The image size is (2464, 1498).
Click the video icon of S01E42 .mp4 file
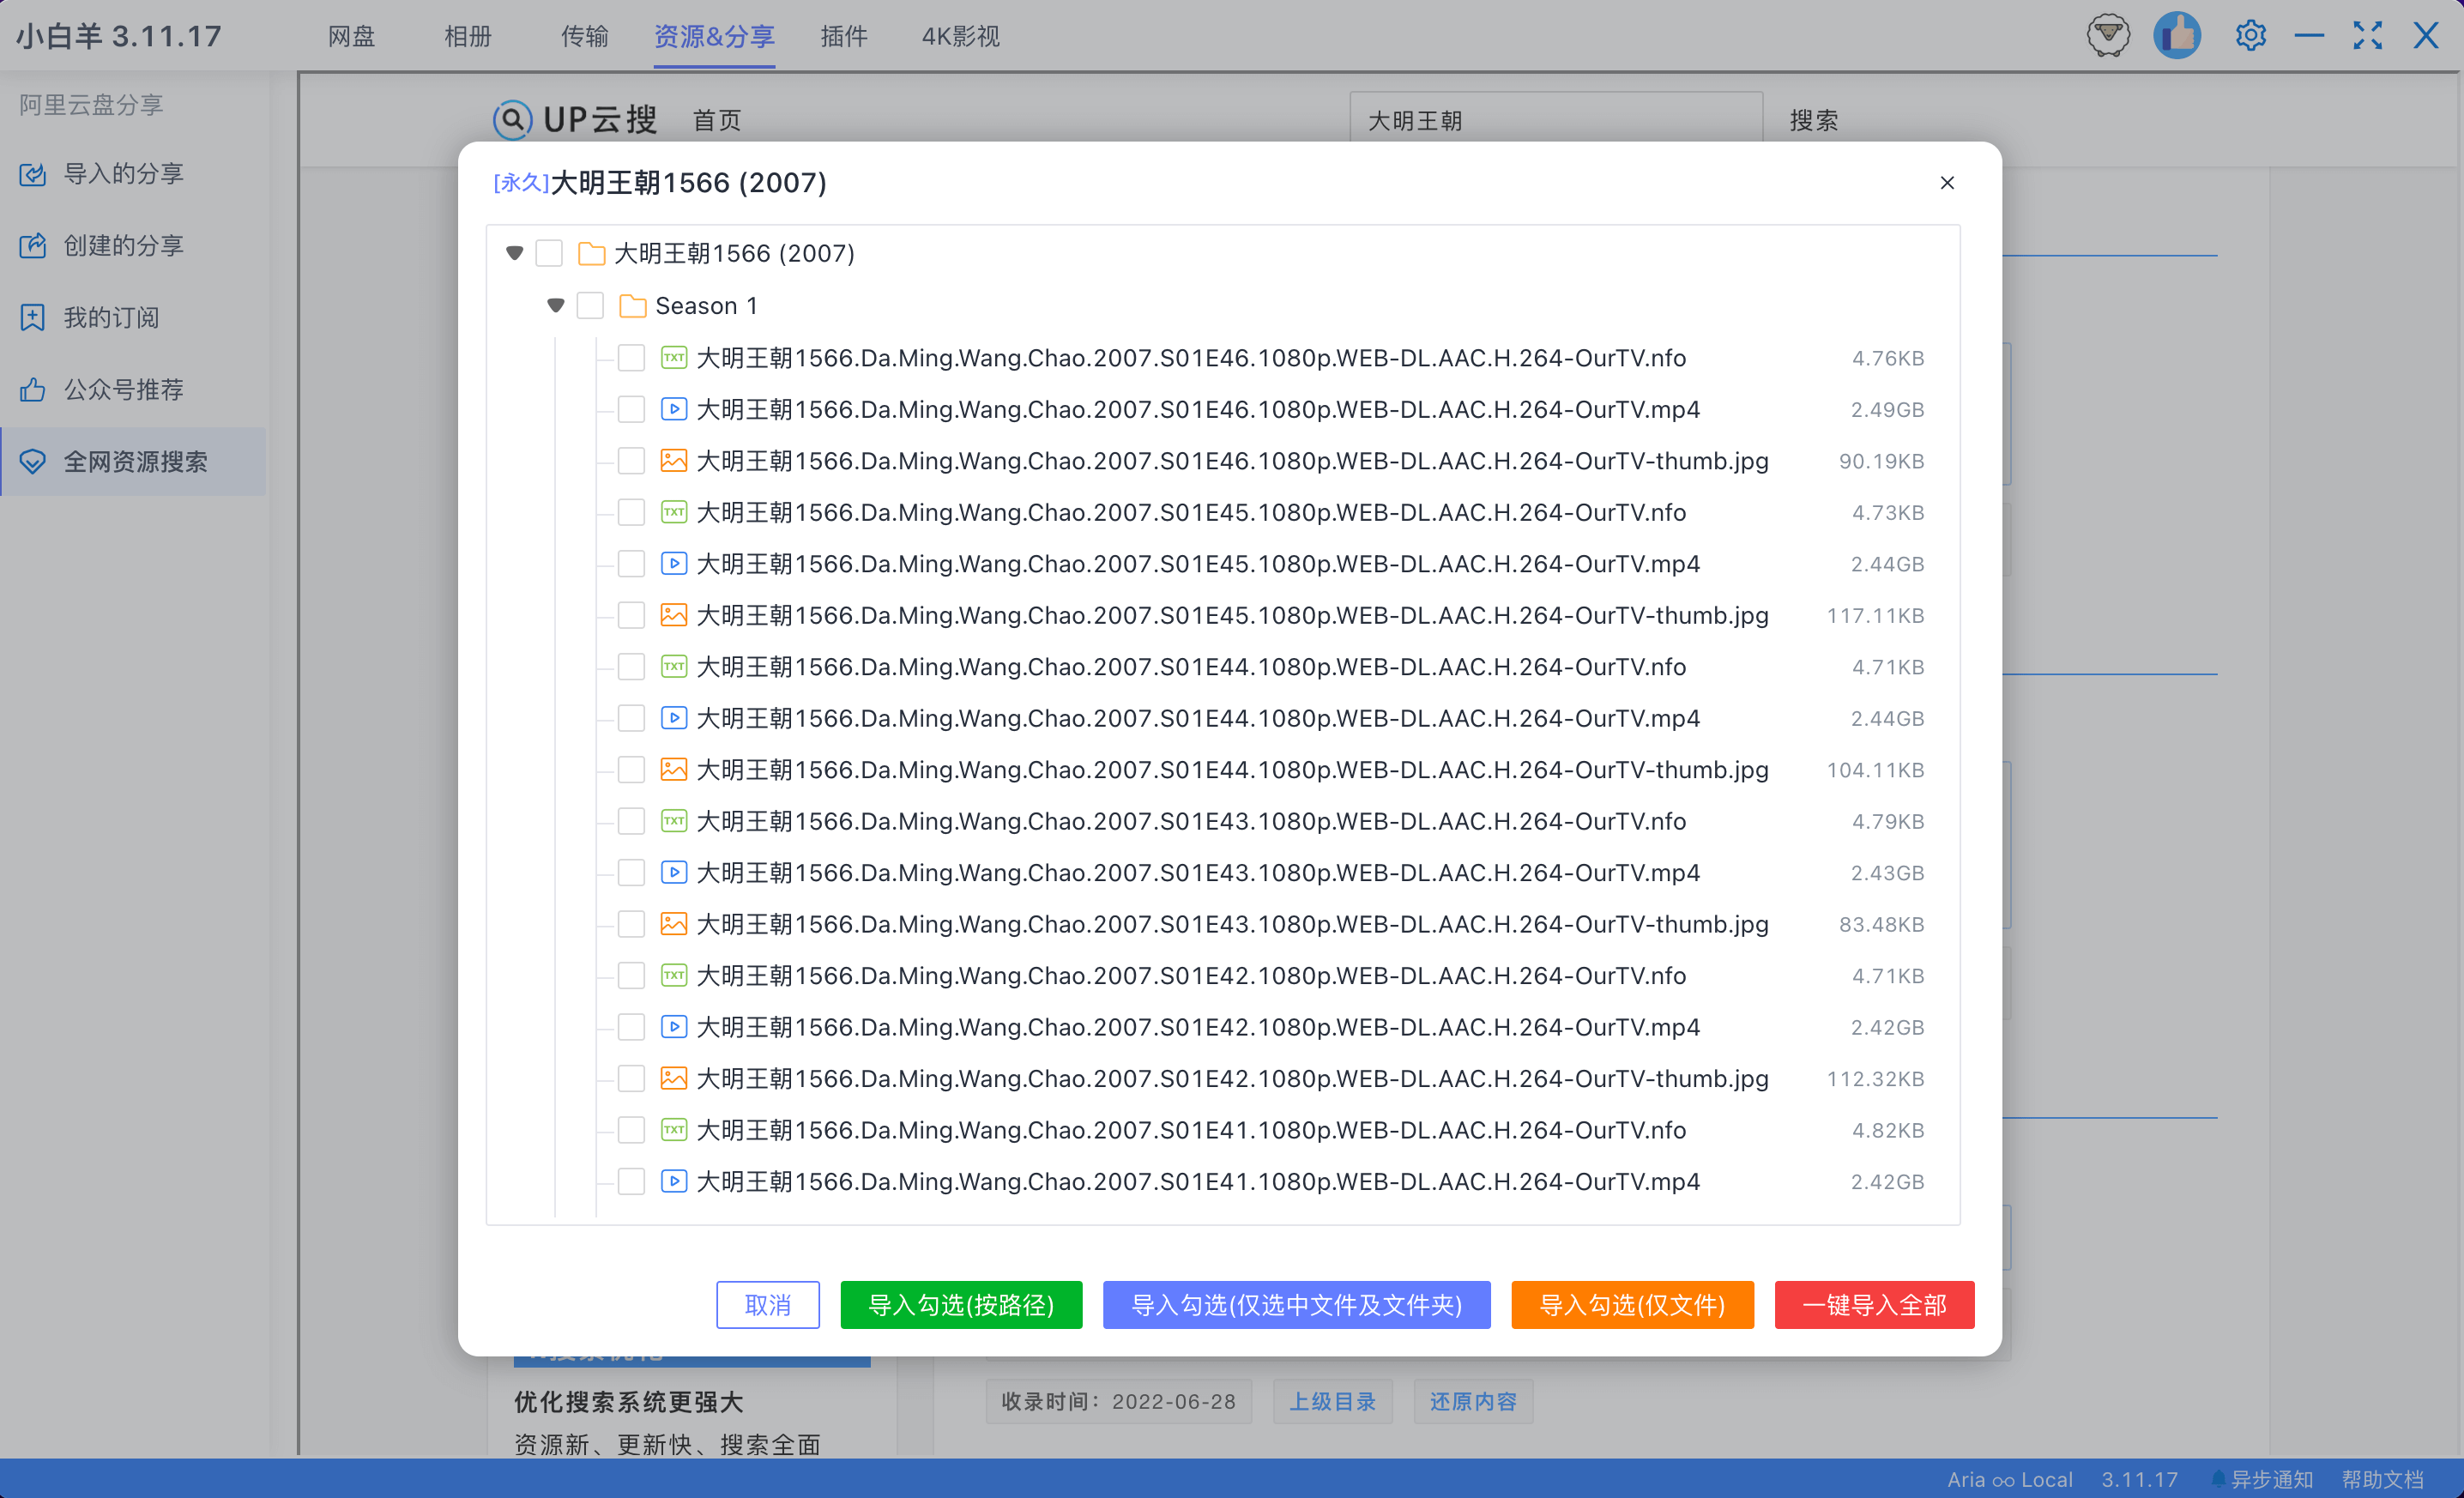(674, 1027)
